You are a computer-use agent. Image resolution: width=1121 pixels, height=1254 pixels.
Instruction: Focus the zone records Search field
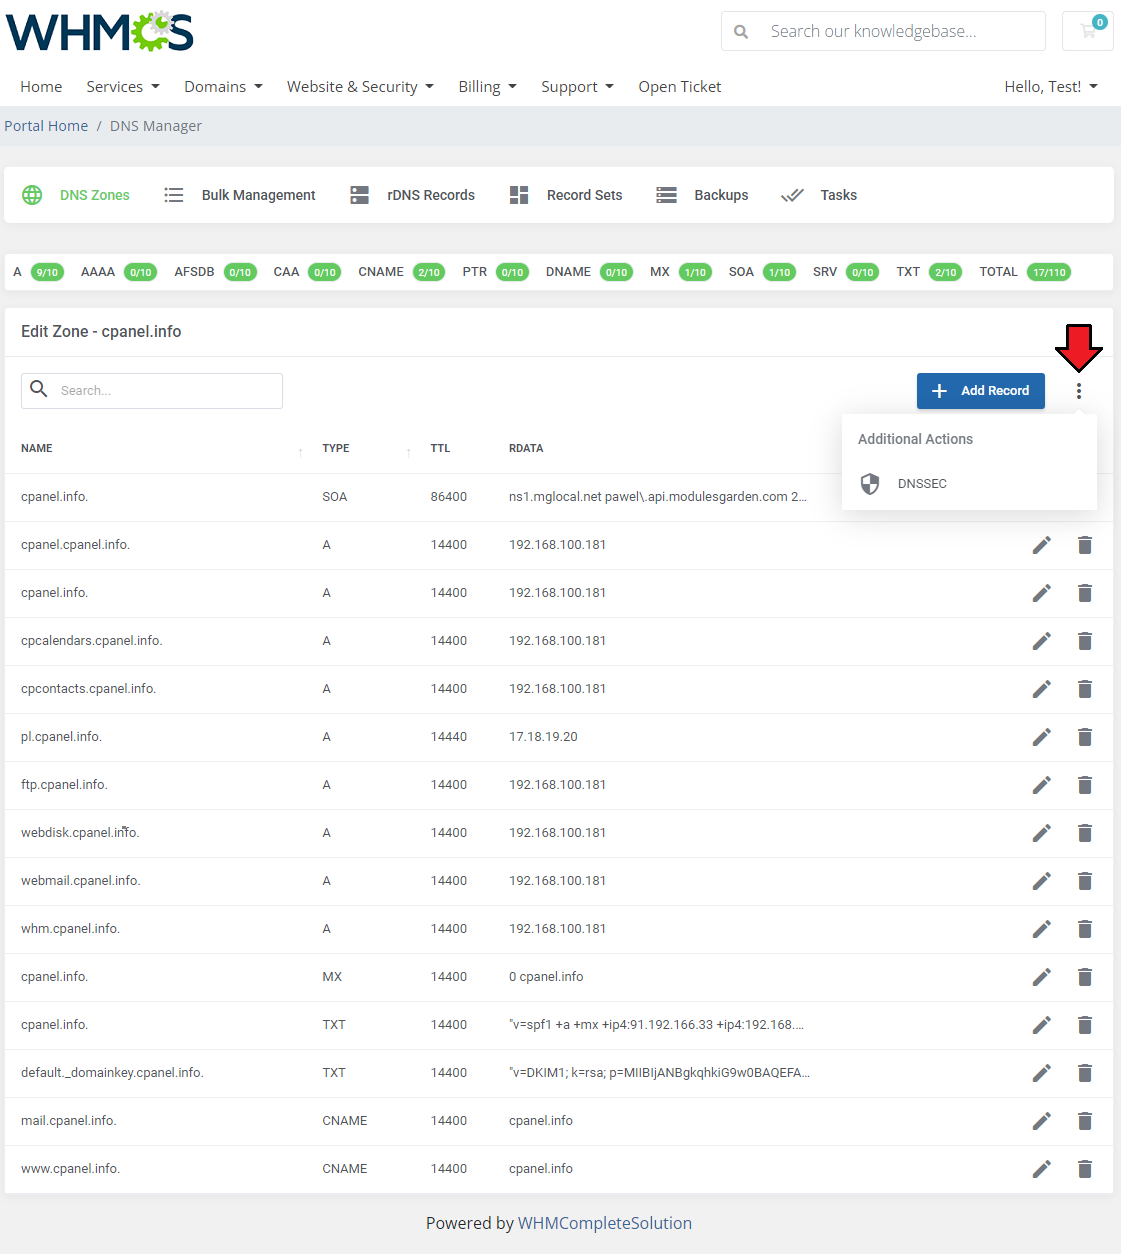[152, 391]
